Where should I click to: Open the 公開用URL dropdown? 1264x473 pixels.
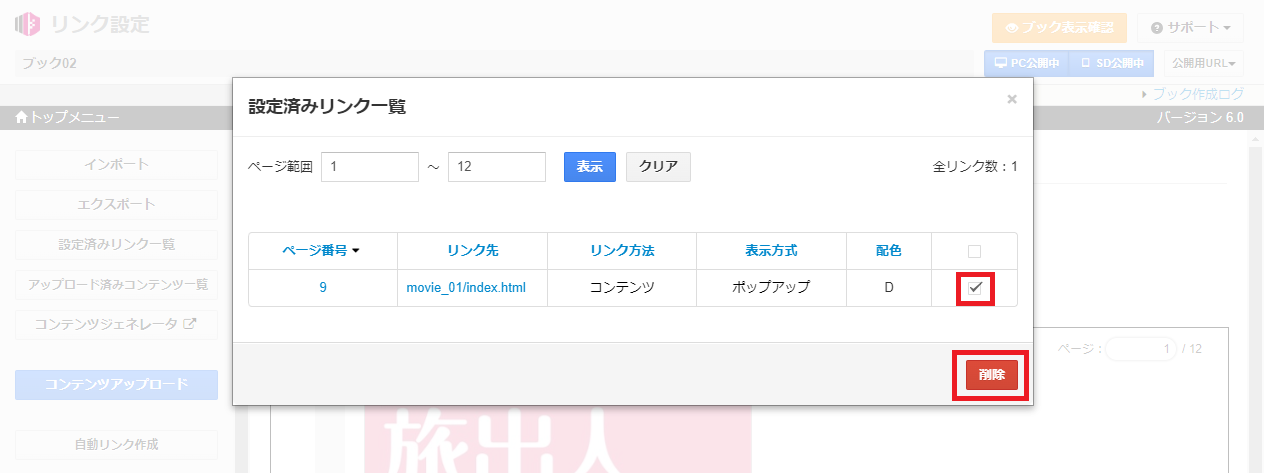[1204, 63]
